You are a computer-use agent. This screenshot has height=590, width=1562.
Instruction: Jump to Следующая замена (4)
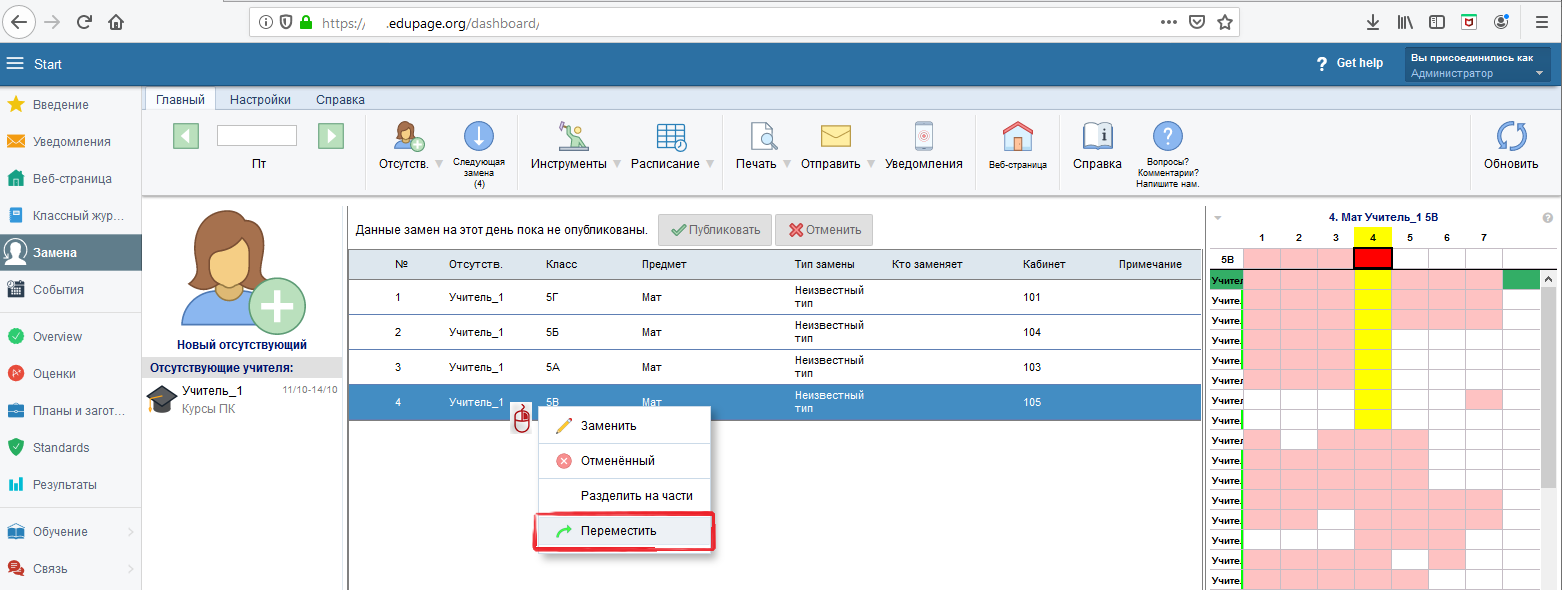(x=479, y=154)
